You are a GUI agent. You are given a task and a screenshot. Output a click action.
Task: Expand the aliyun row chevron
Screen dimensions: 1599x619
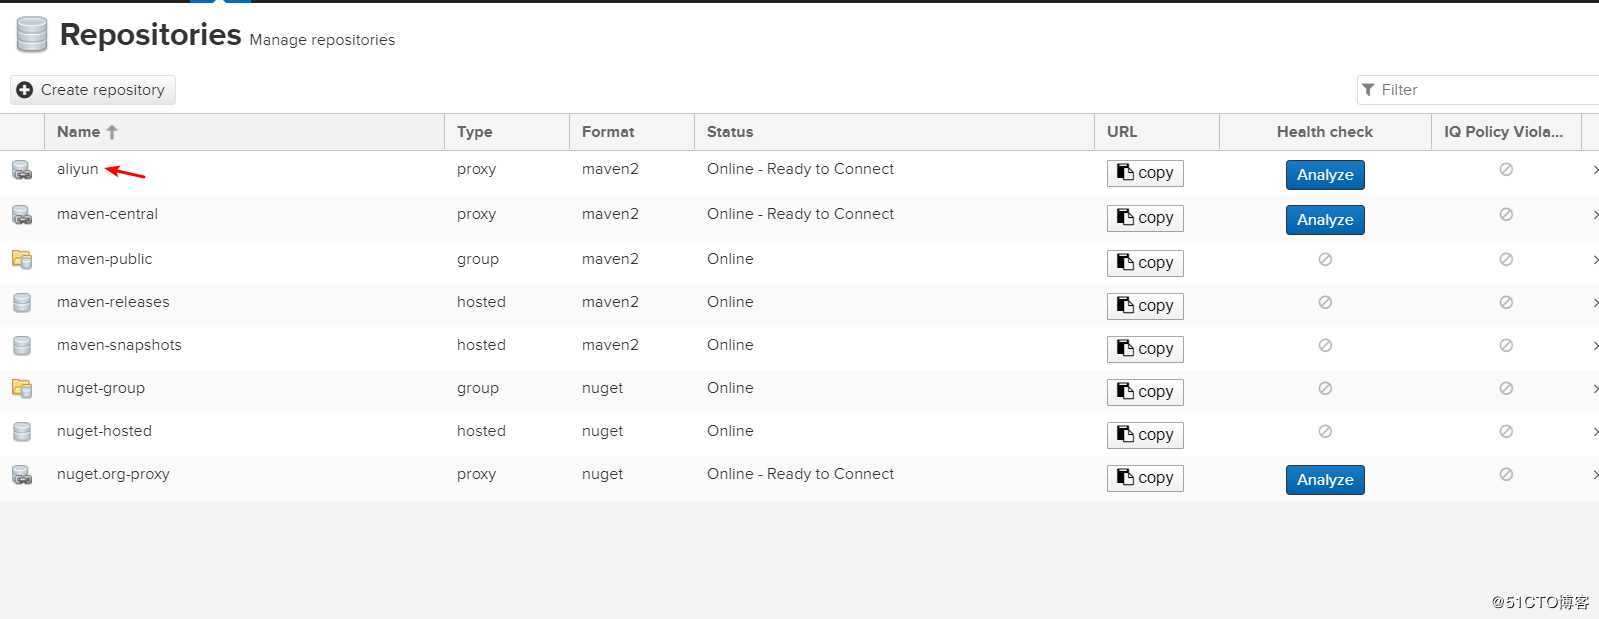[x=1594, y=170]
